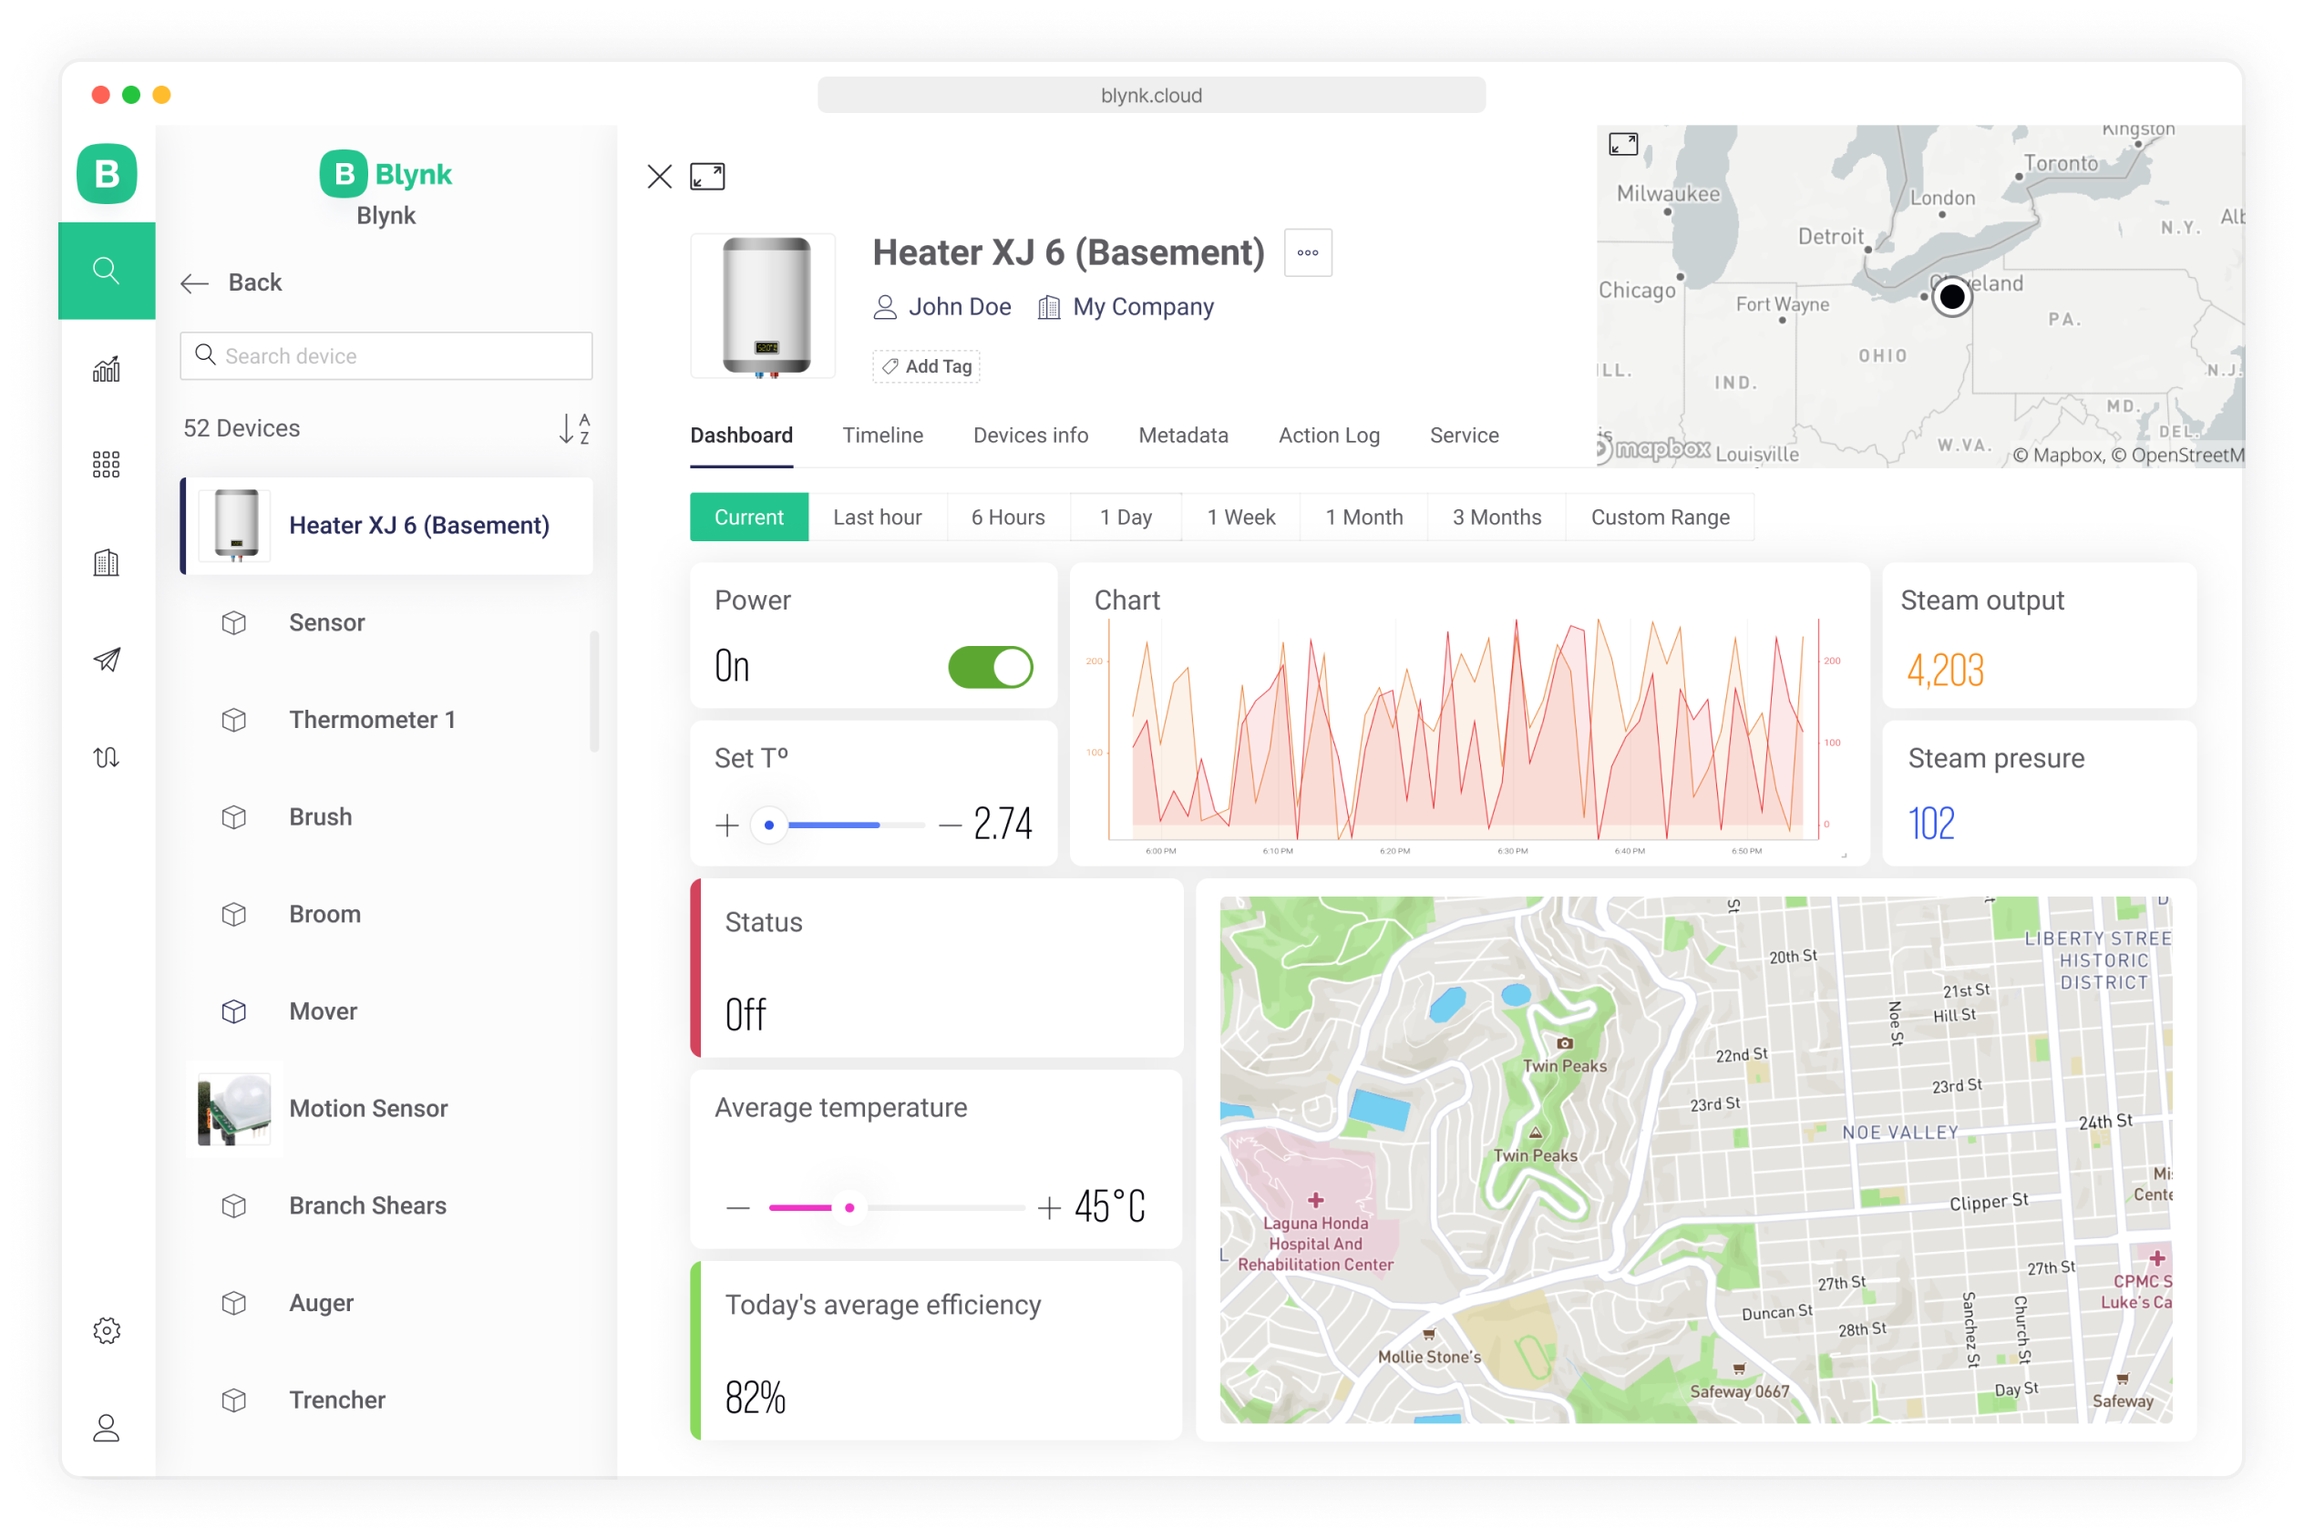
Task: Open the Action Log tab
Action: tap(1328, 436)
